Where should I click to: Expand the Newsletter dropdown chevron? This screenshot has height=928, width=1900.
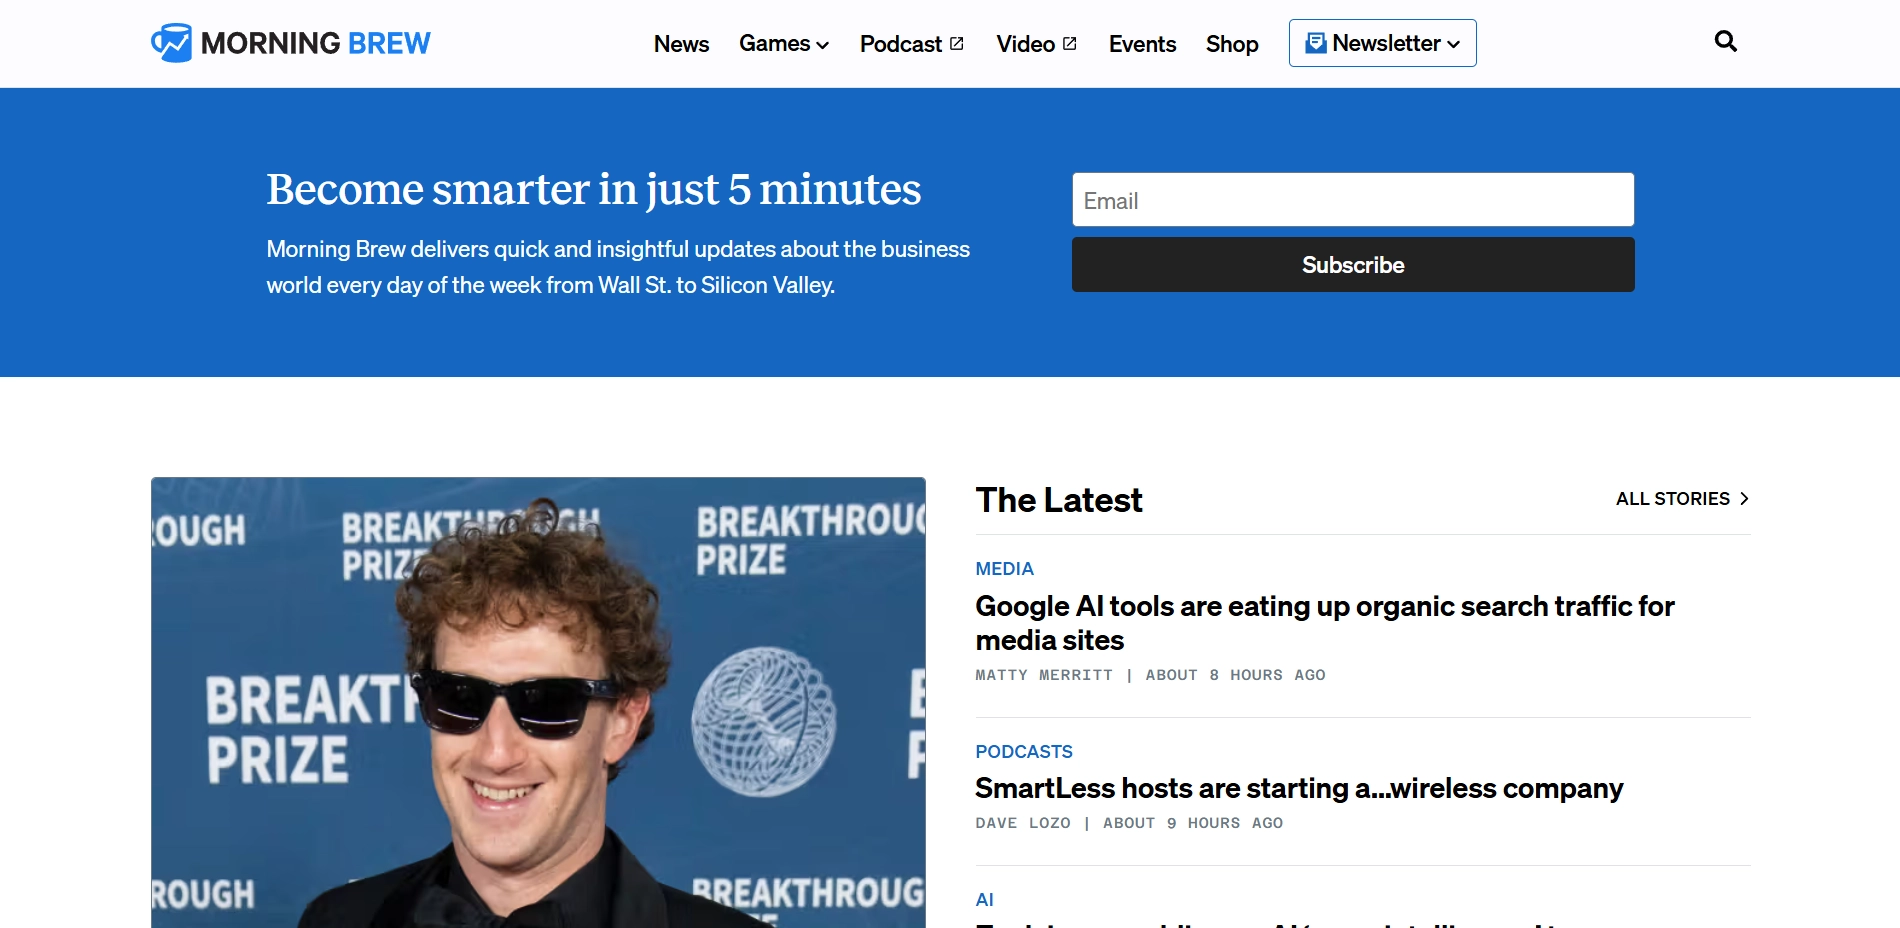pos(1454,44)
